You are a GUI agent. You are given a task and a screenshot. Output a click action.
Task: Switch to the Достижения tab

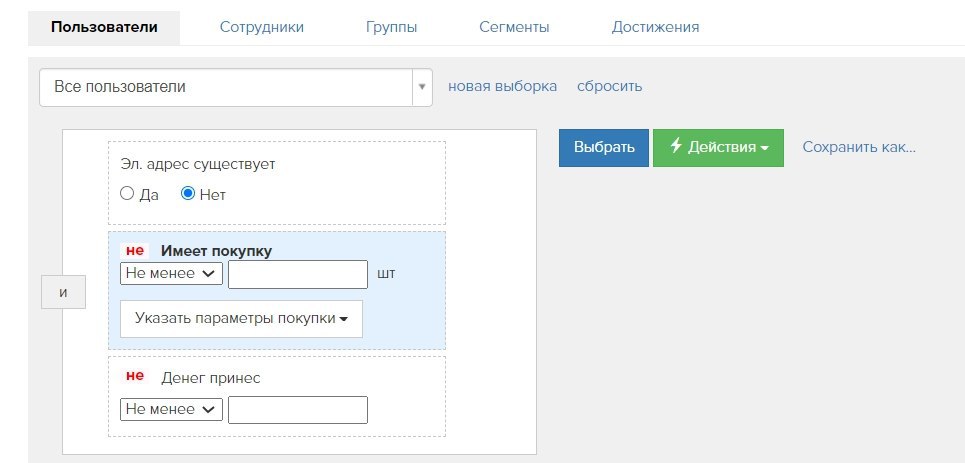click(x=655, y=28)
